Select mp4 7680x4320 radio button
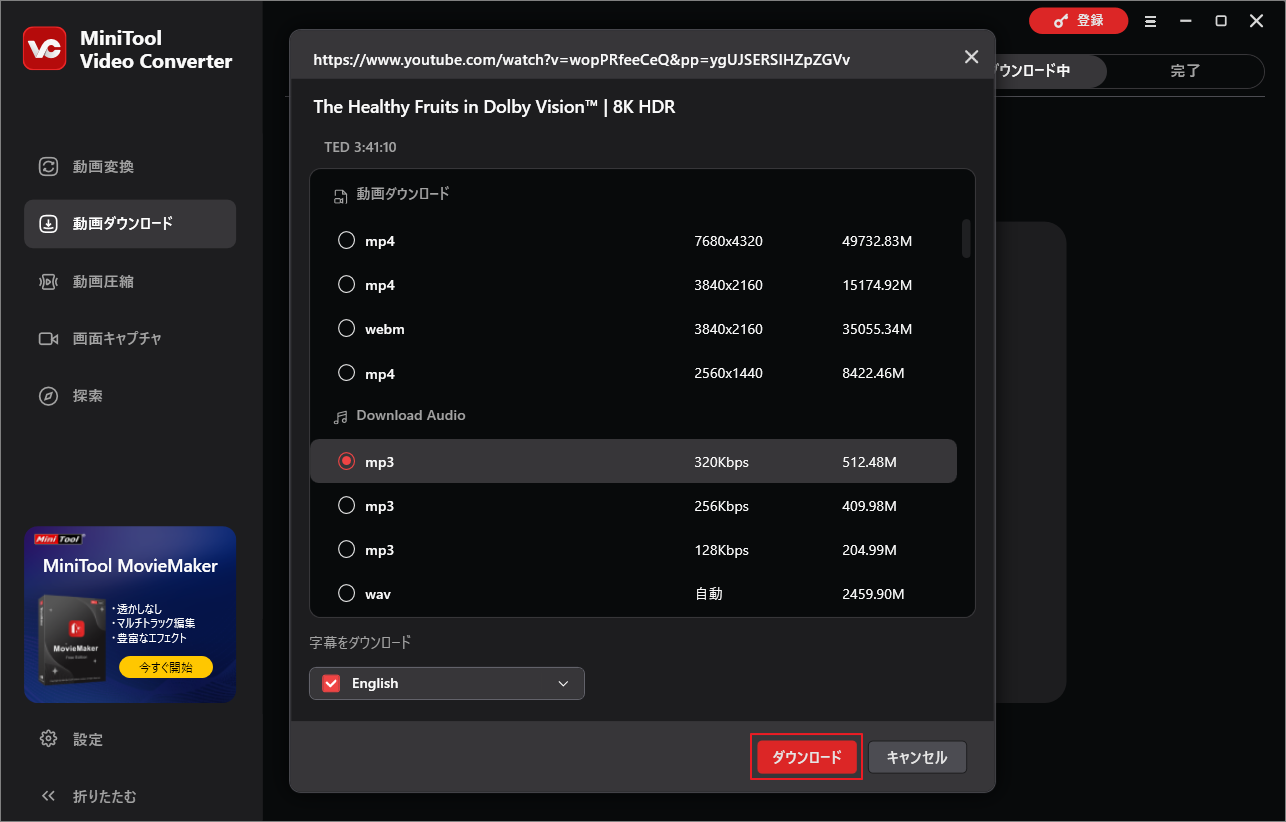The image size is (1286, 822). click(x=346, y=241)
